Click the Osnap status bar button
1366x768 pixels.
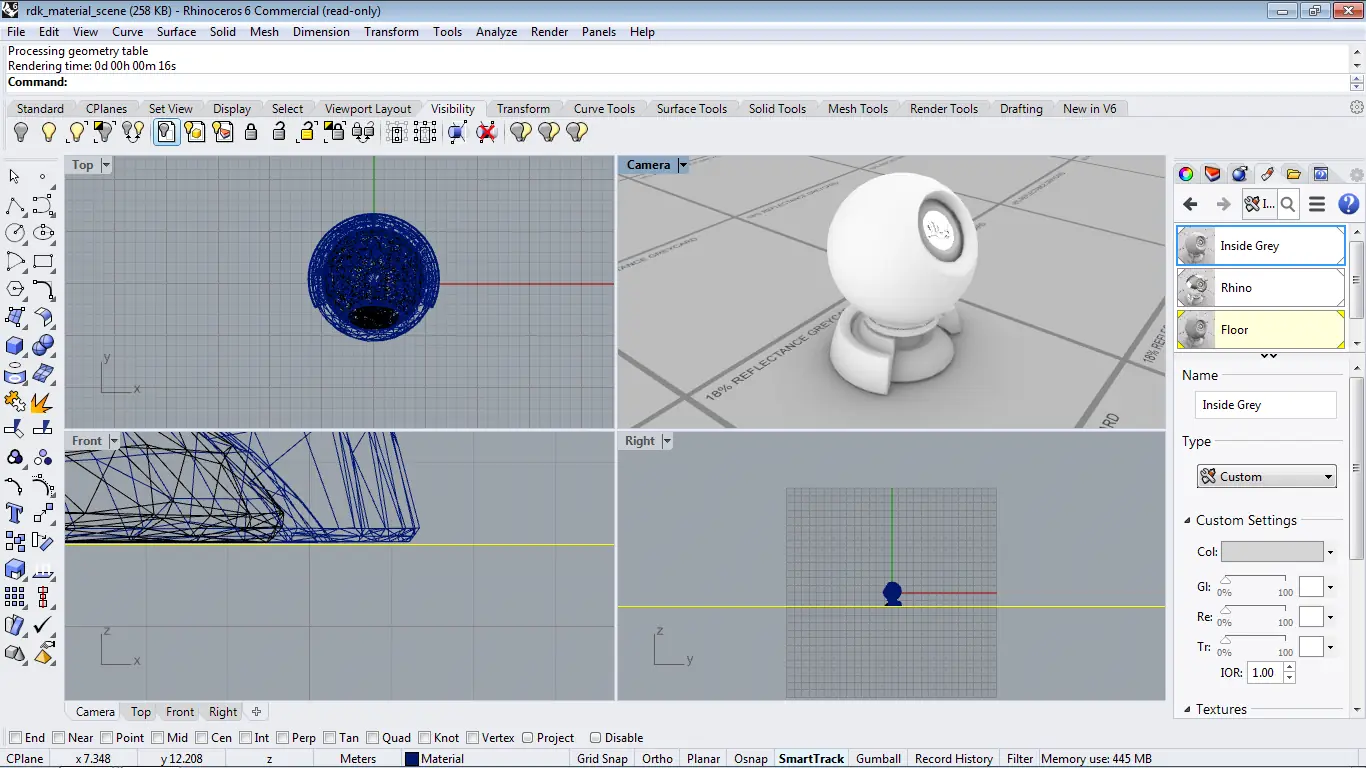point(750,759)
